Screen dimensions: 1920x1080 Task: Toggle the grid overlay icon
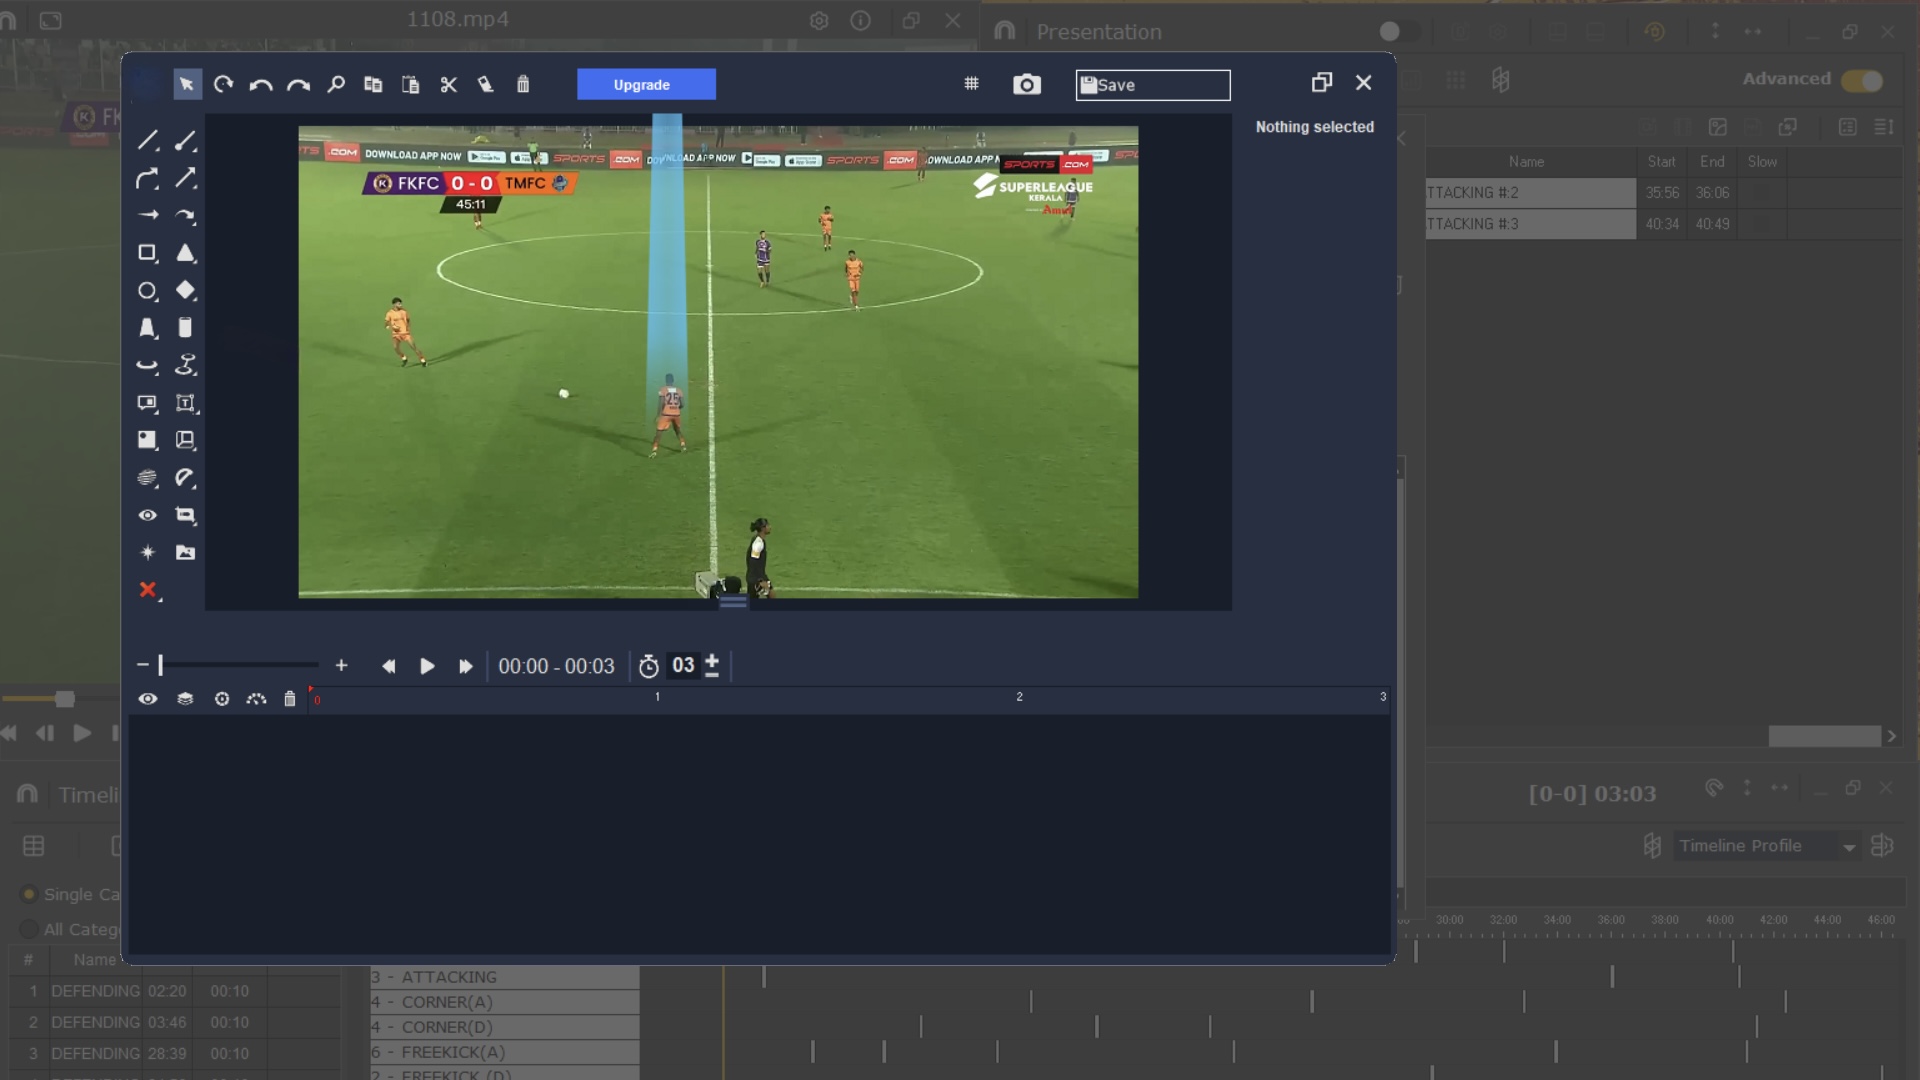[x=971, y=85]
